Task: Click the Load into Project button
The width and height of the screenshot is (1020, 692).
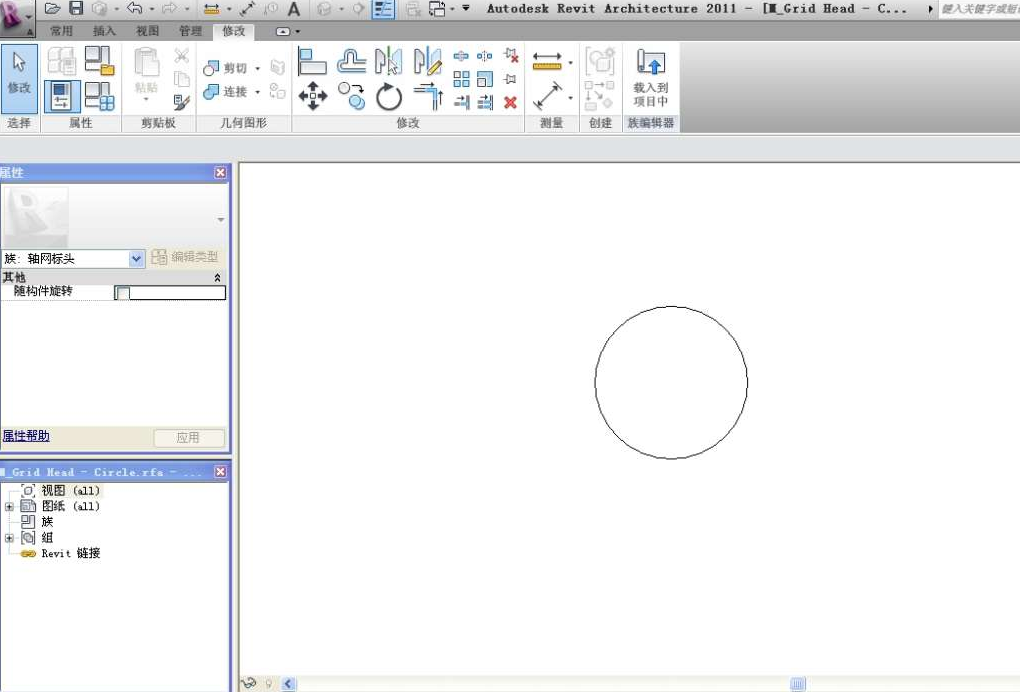Action: (650, 78)
